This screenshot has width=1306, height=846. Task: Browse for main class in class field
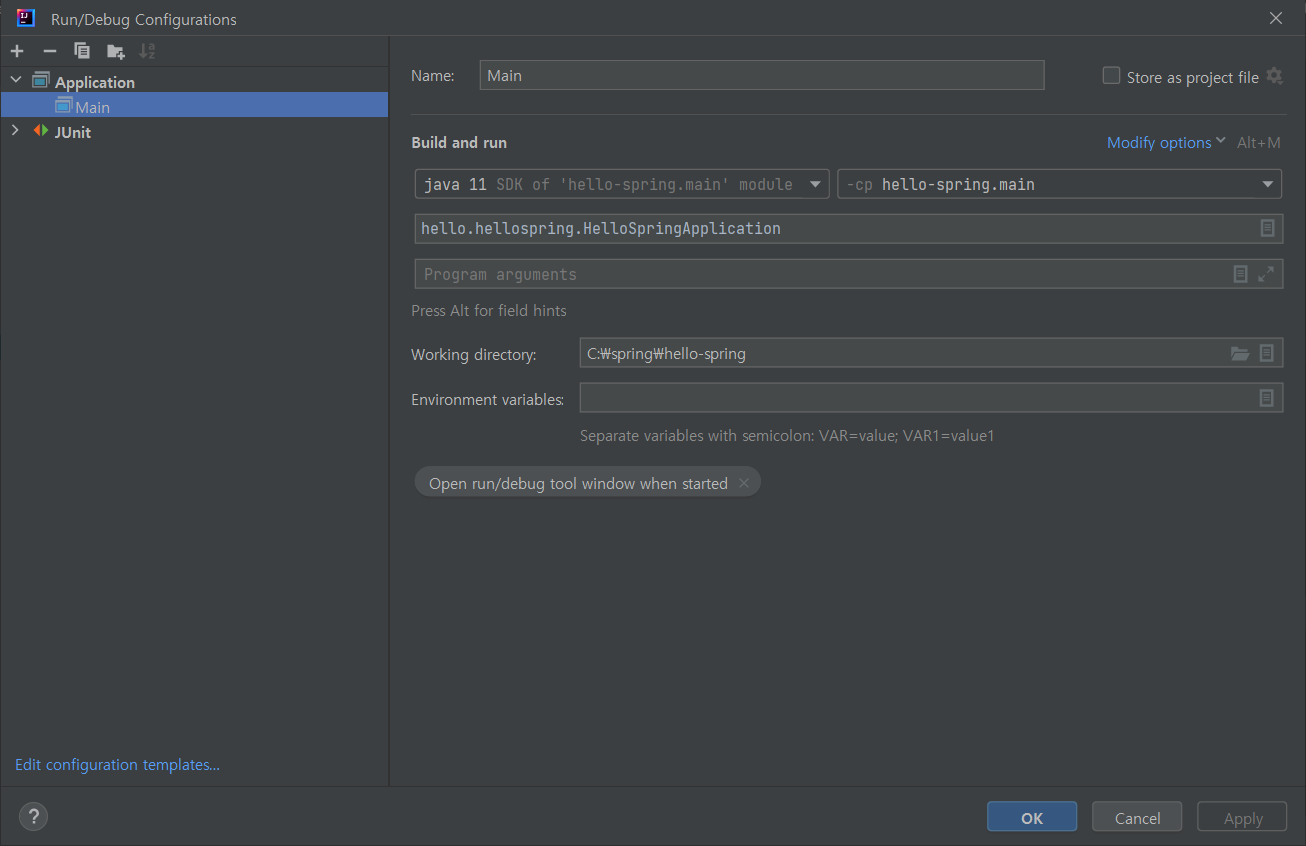click(1267, 228)
